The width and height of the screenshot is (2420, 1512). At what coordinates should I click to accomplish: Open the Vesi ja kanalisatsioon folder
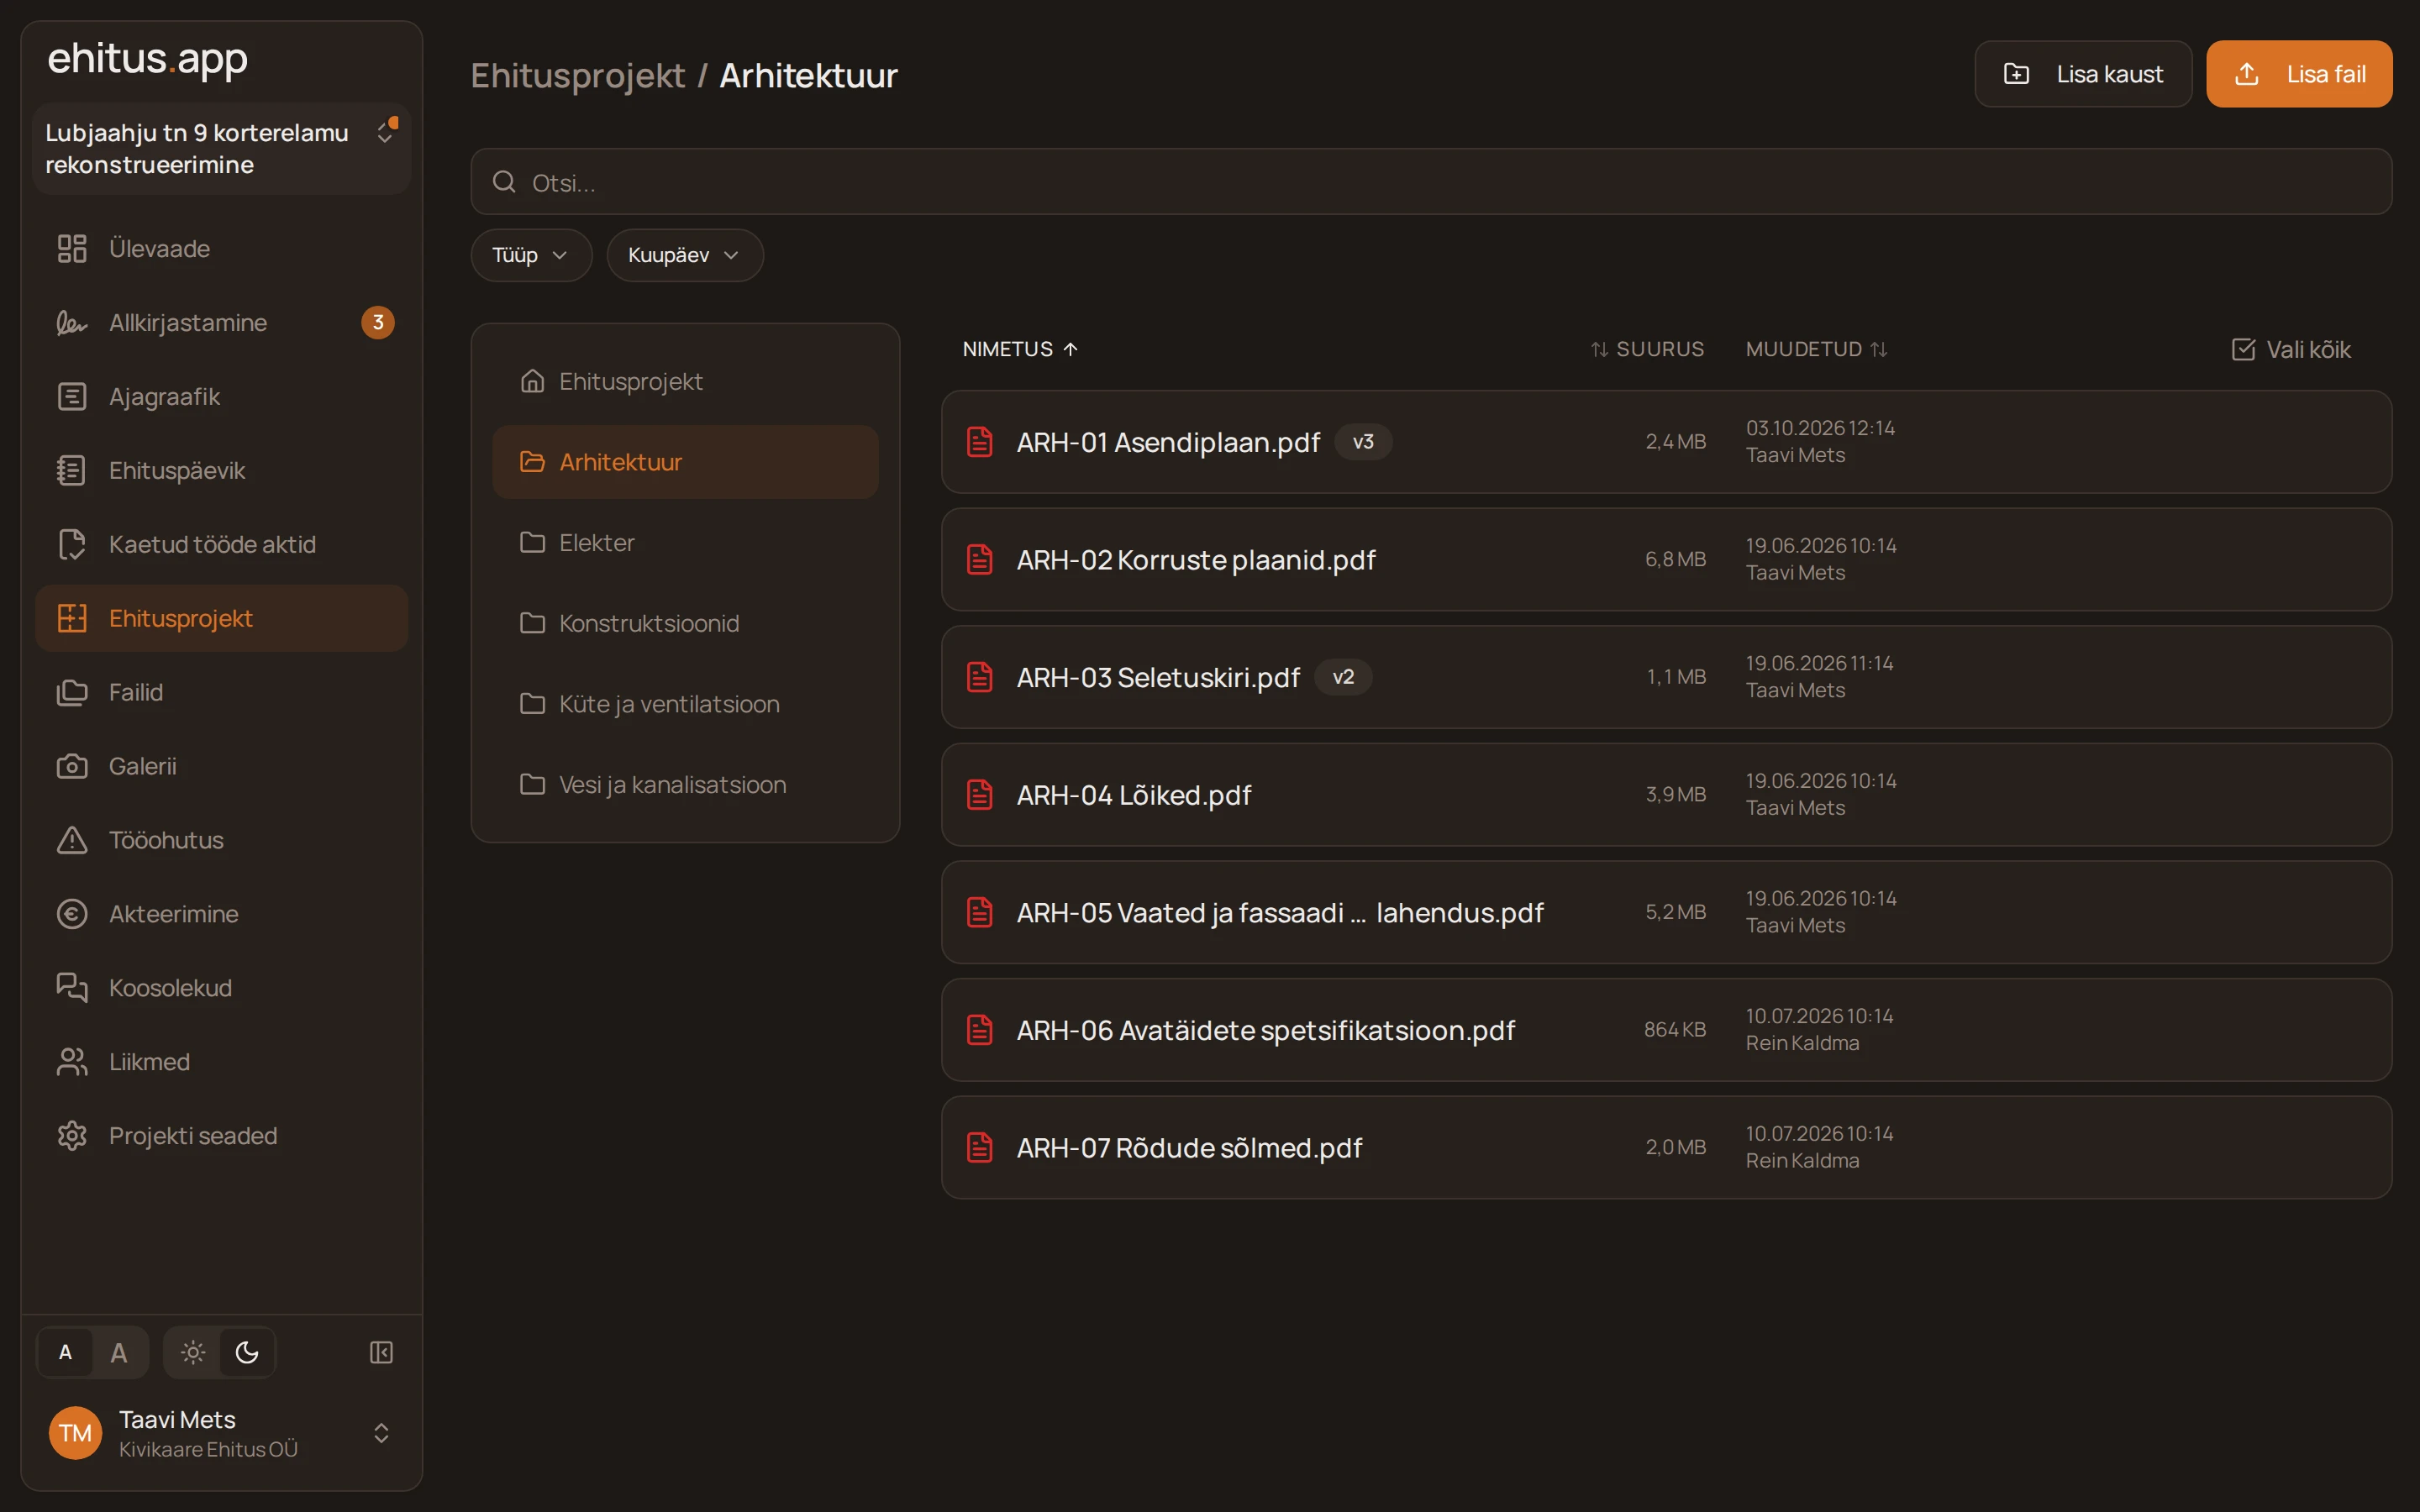[685, 785]
